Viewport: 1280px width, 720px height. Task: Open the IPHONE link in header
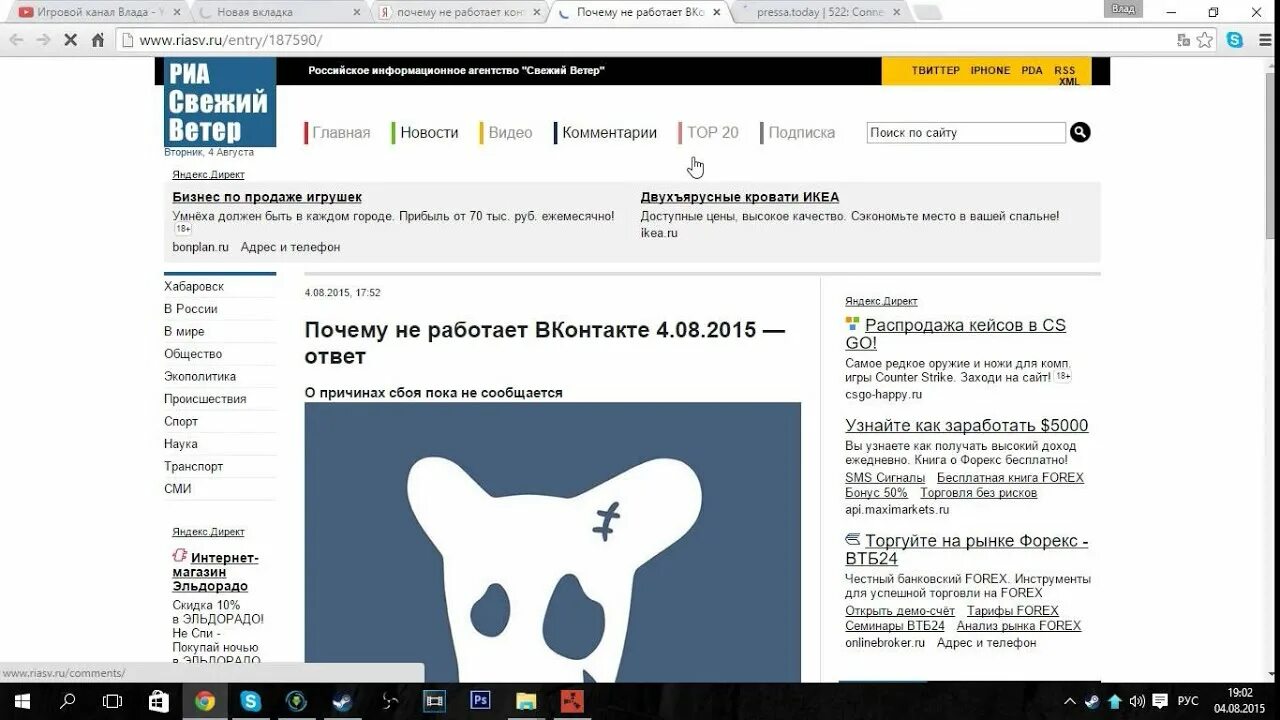(x=990, y=70)
